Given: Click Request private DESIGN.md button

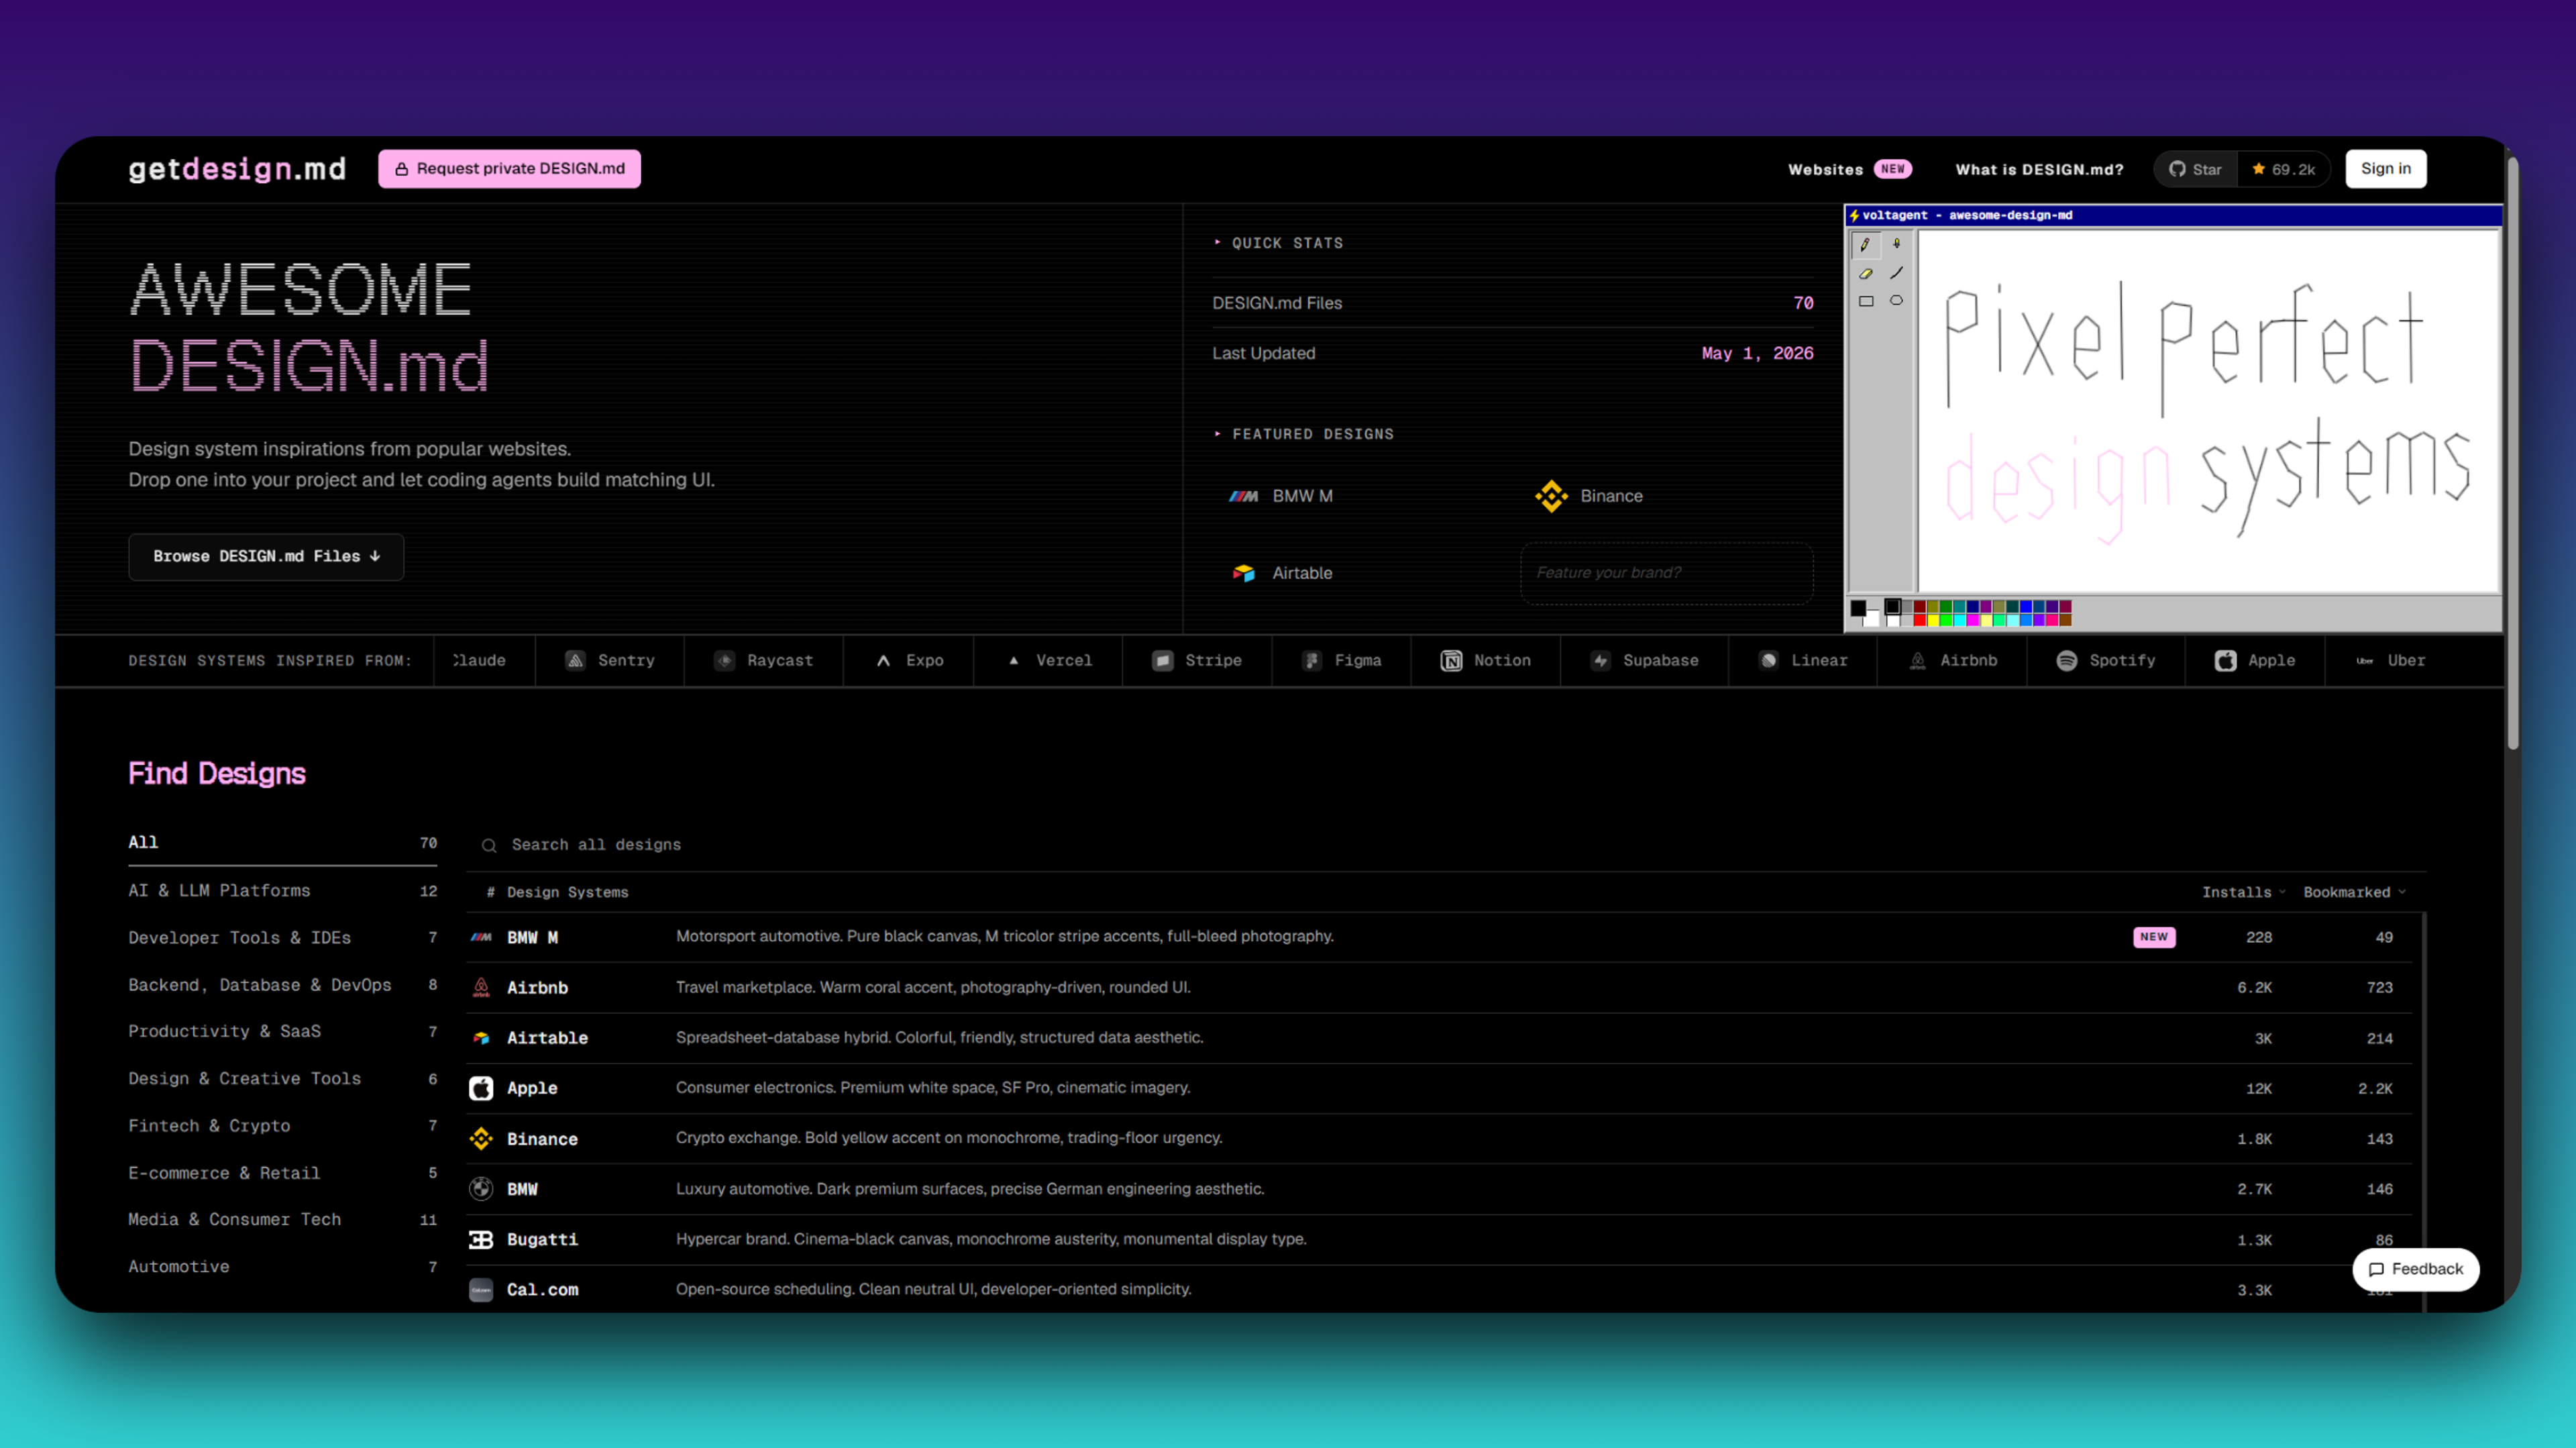Looking at the screenshot, I should 509,168.
